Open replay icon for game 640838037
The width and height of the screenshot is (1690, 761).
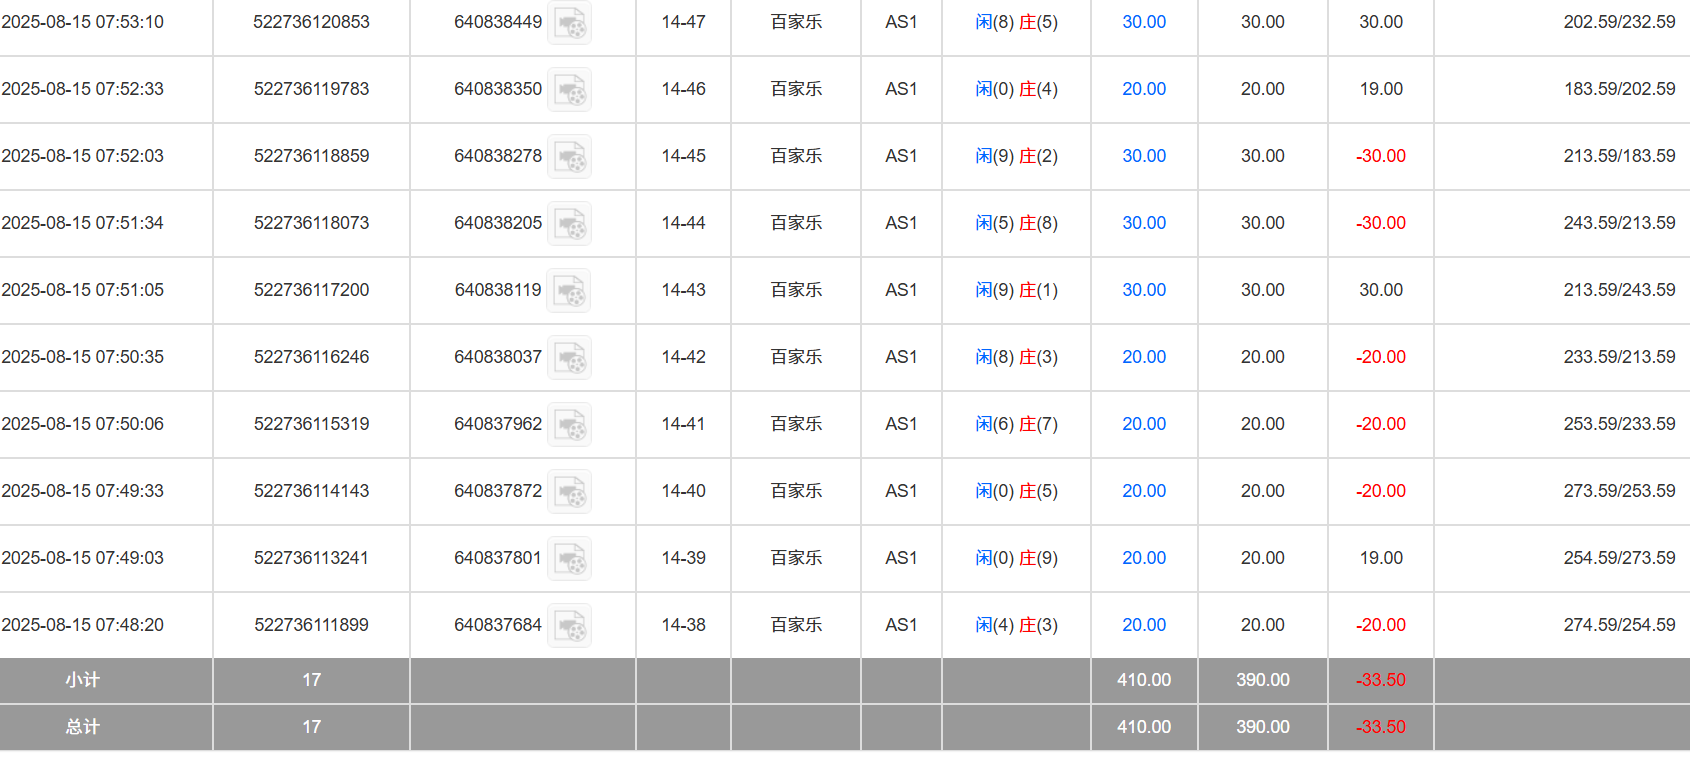click(x=570, y=358)
